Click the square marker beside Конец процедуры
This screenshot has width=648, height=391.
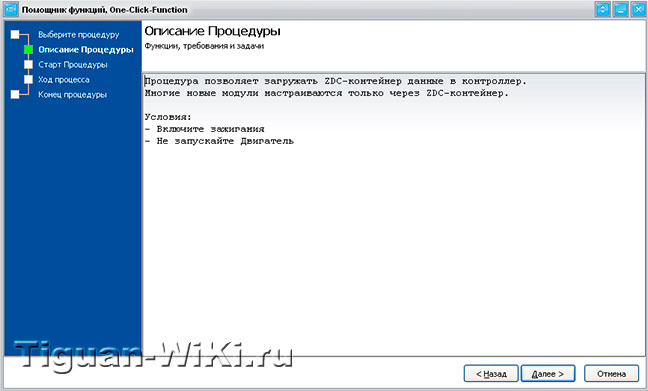tap(15, 94)
